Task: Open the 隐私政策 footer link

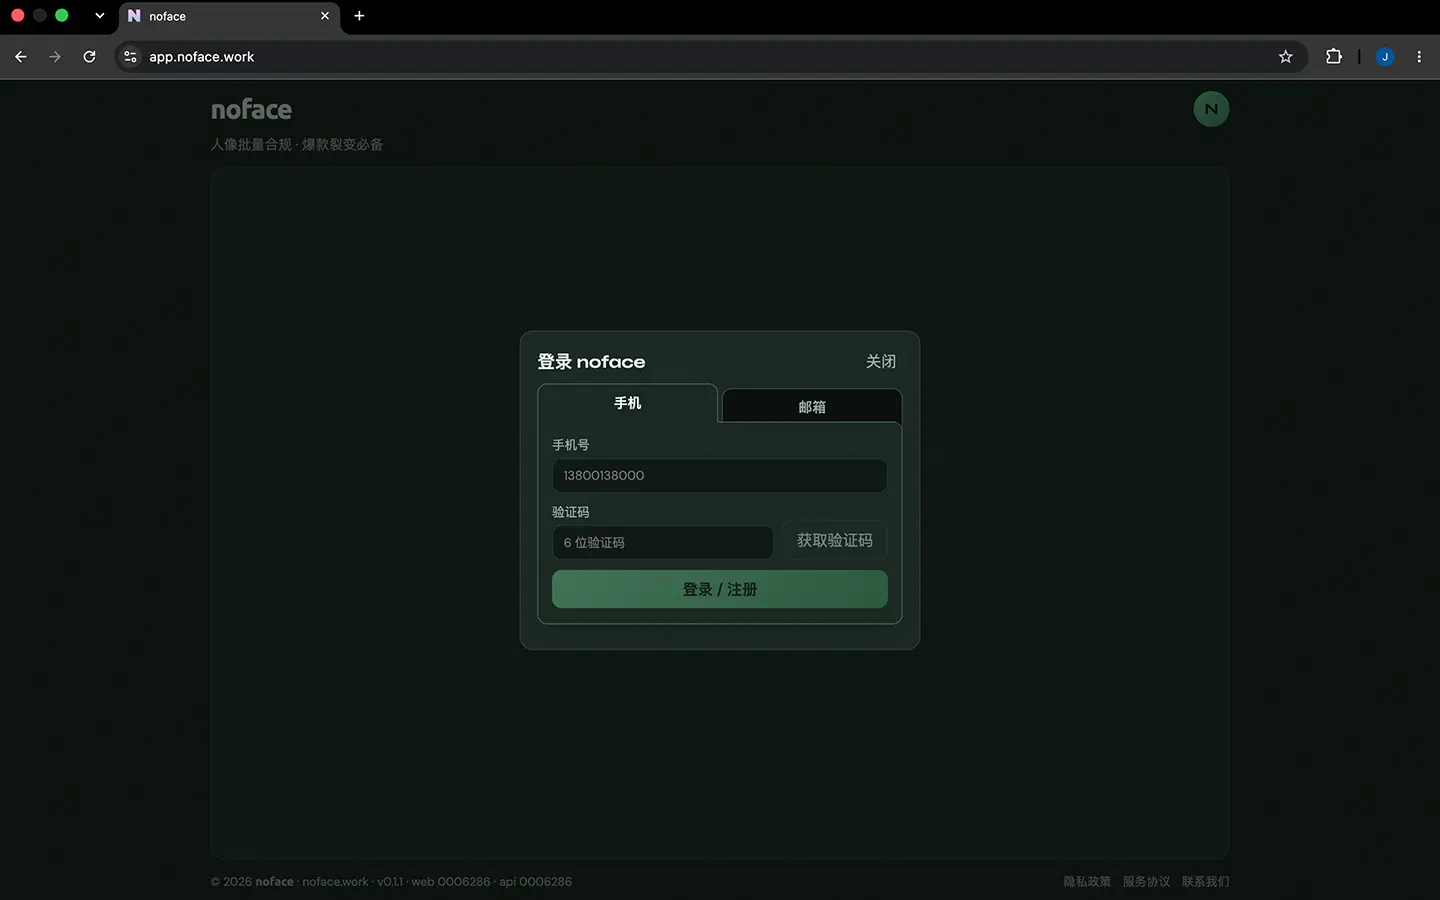Action: [1087, 882]
